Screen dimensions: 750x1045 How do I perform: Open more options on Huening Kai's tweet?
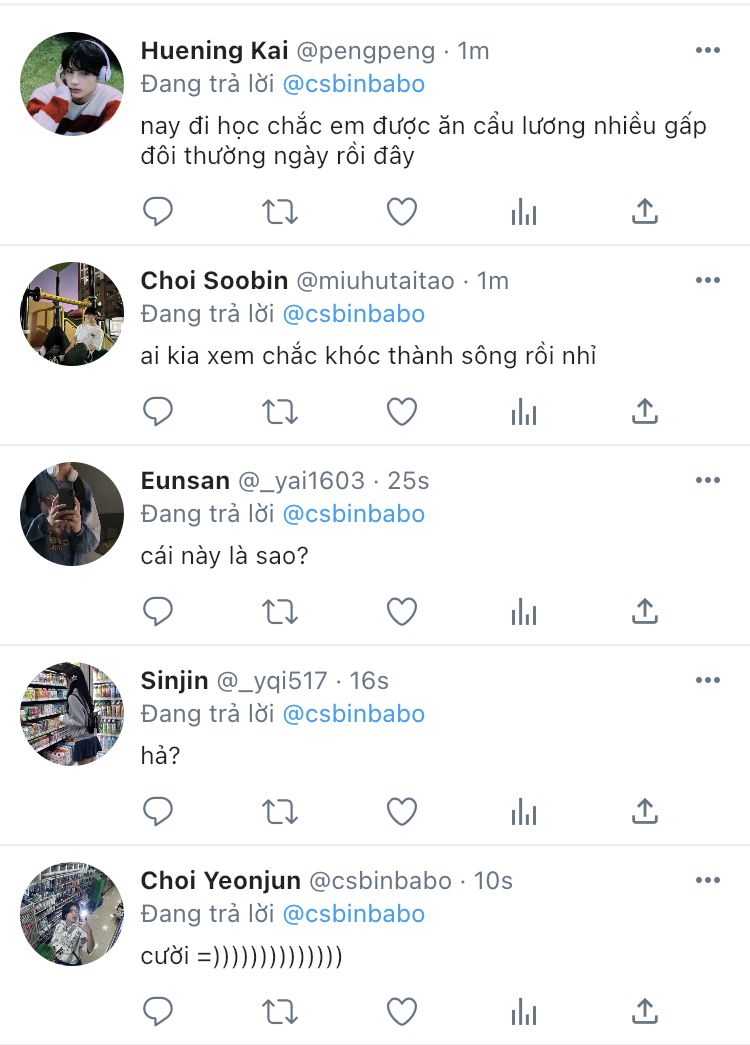[x=708, y=50]
